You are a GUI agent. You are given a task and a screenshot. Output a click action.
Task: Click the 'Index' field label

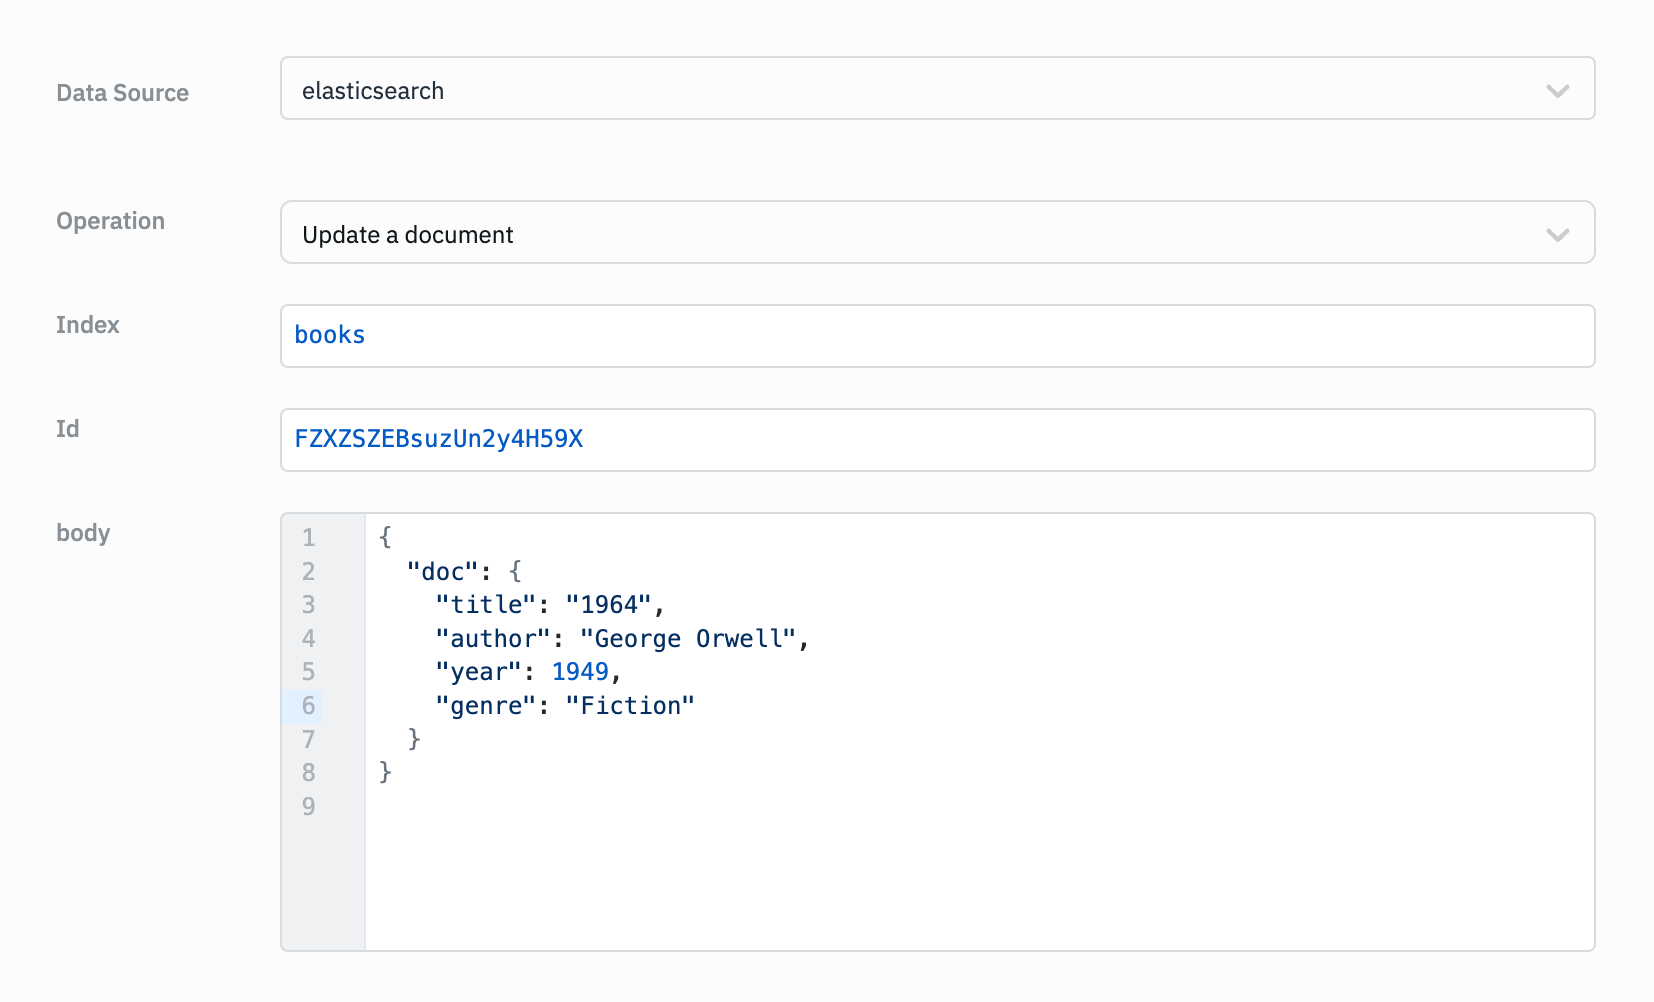[87, 325]
